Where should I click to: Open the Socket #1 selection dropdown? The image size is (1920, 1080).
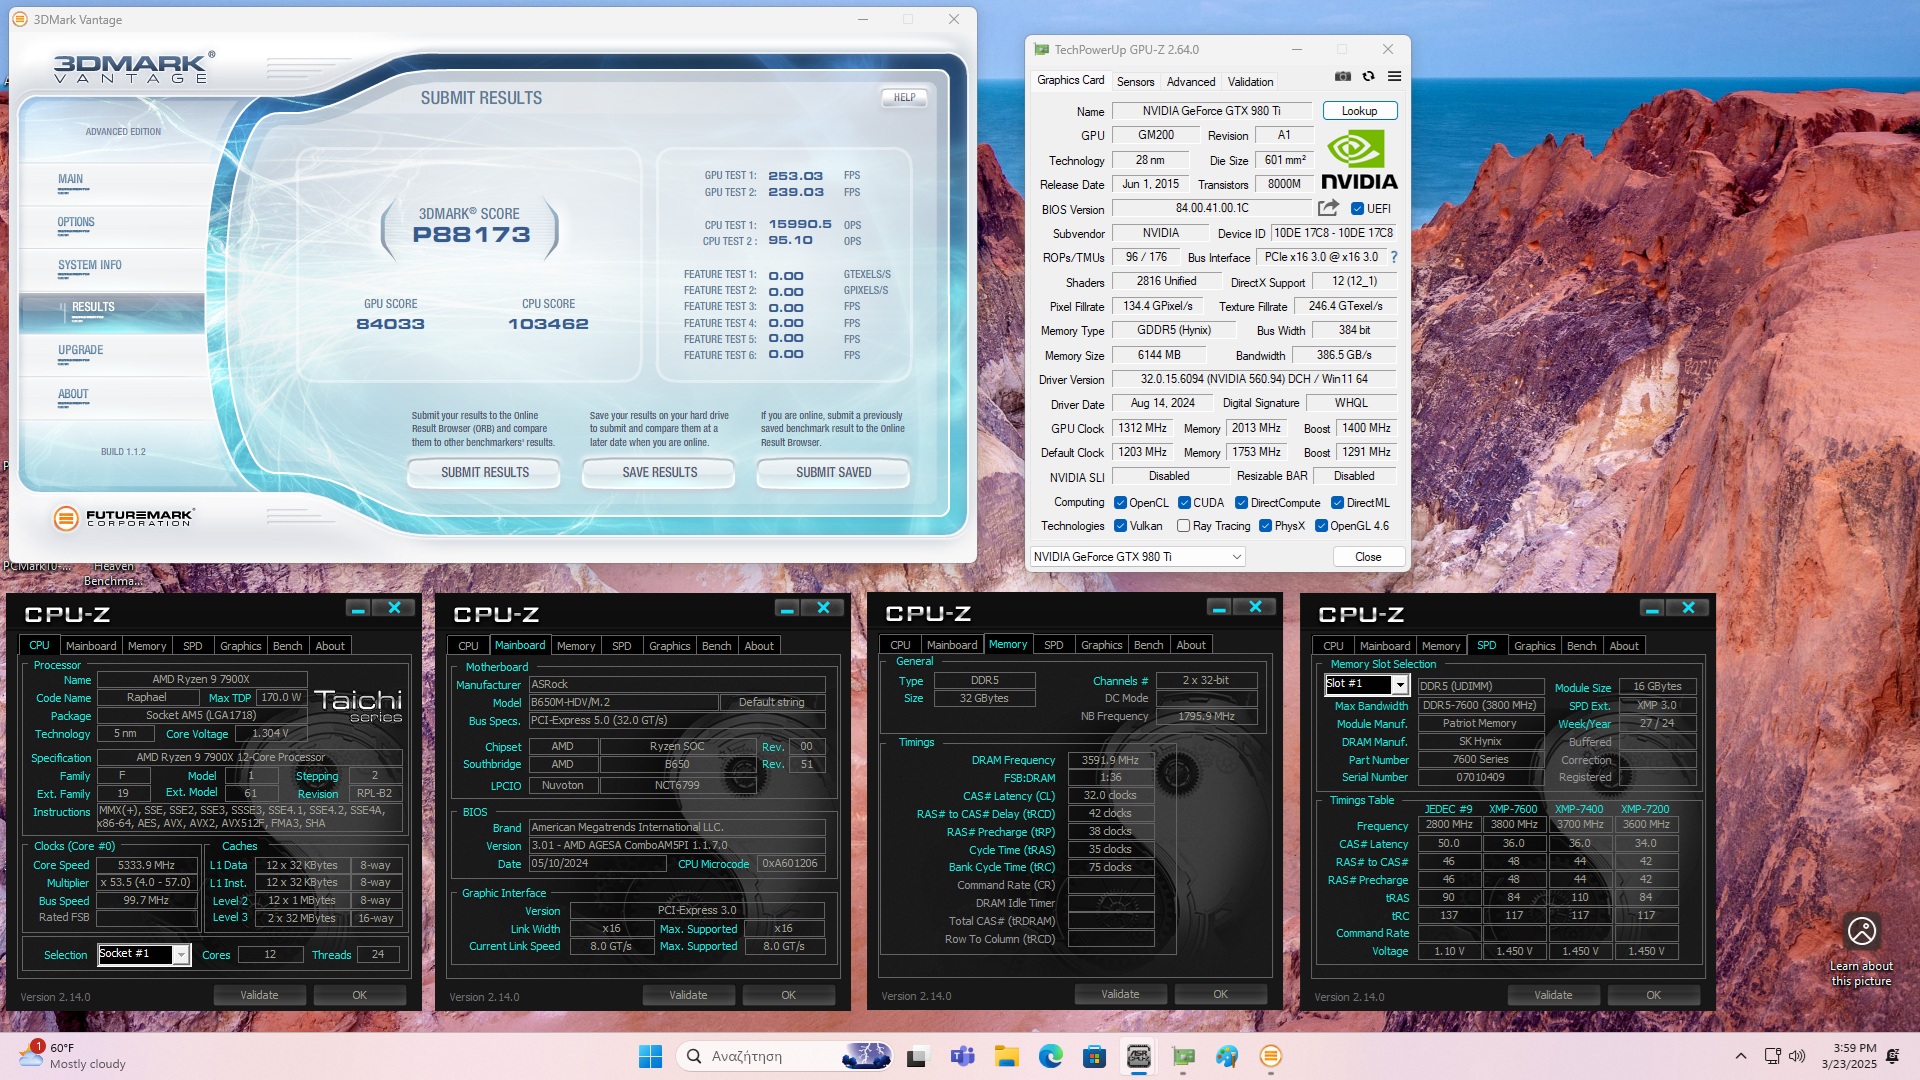(x=143, y=954)
